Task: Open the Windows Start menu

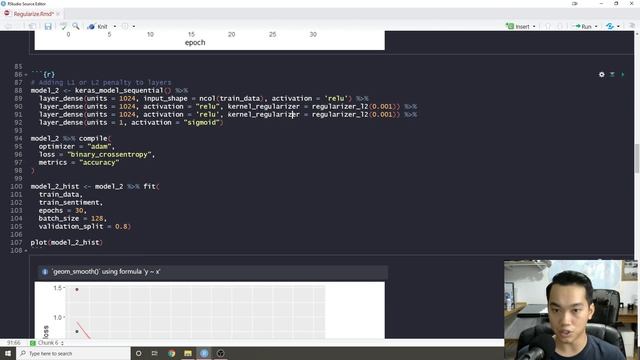Action: click(x=8, y=353)
